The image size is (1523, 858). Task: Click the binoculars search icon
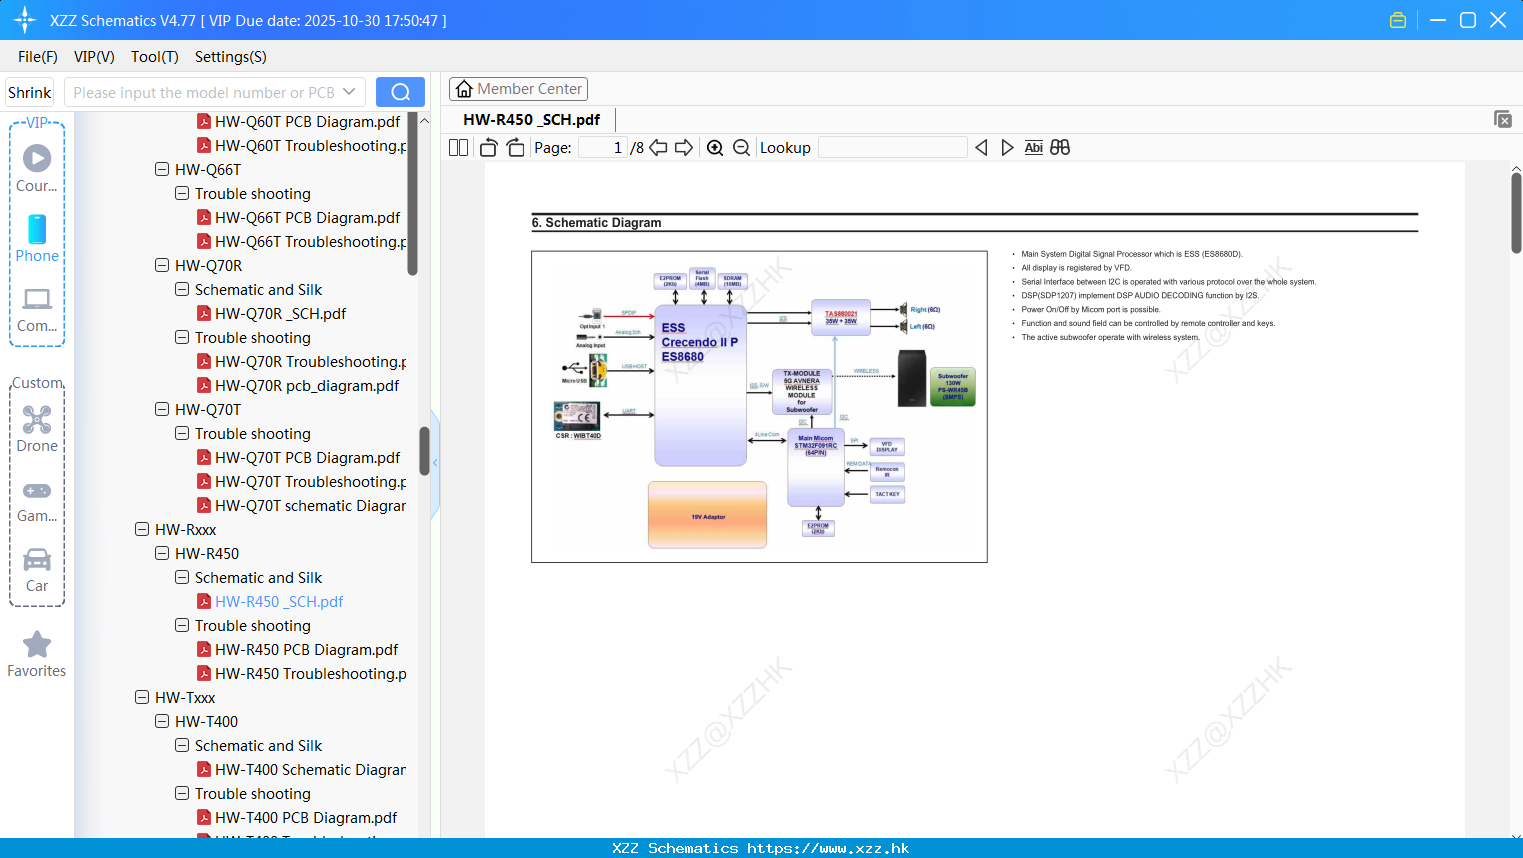[1060, 148]
